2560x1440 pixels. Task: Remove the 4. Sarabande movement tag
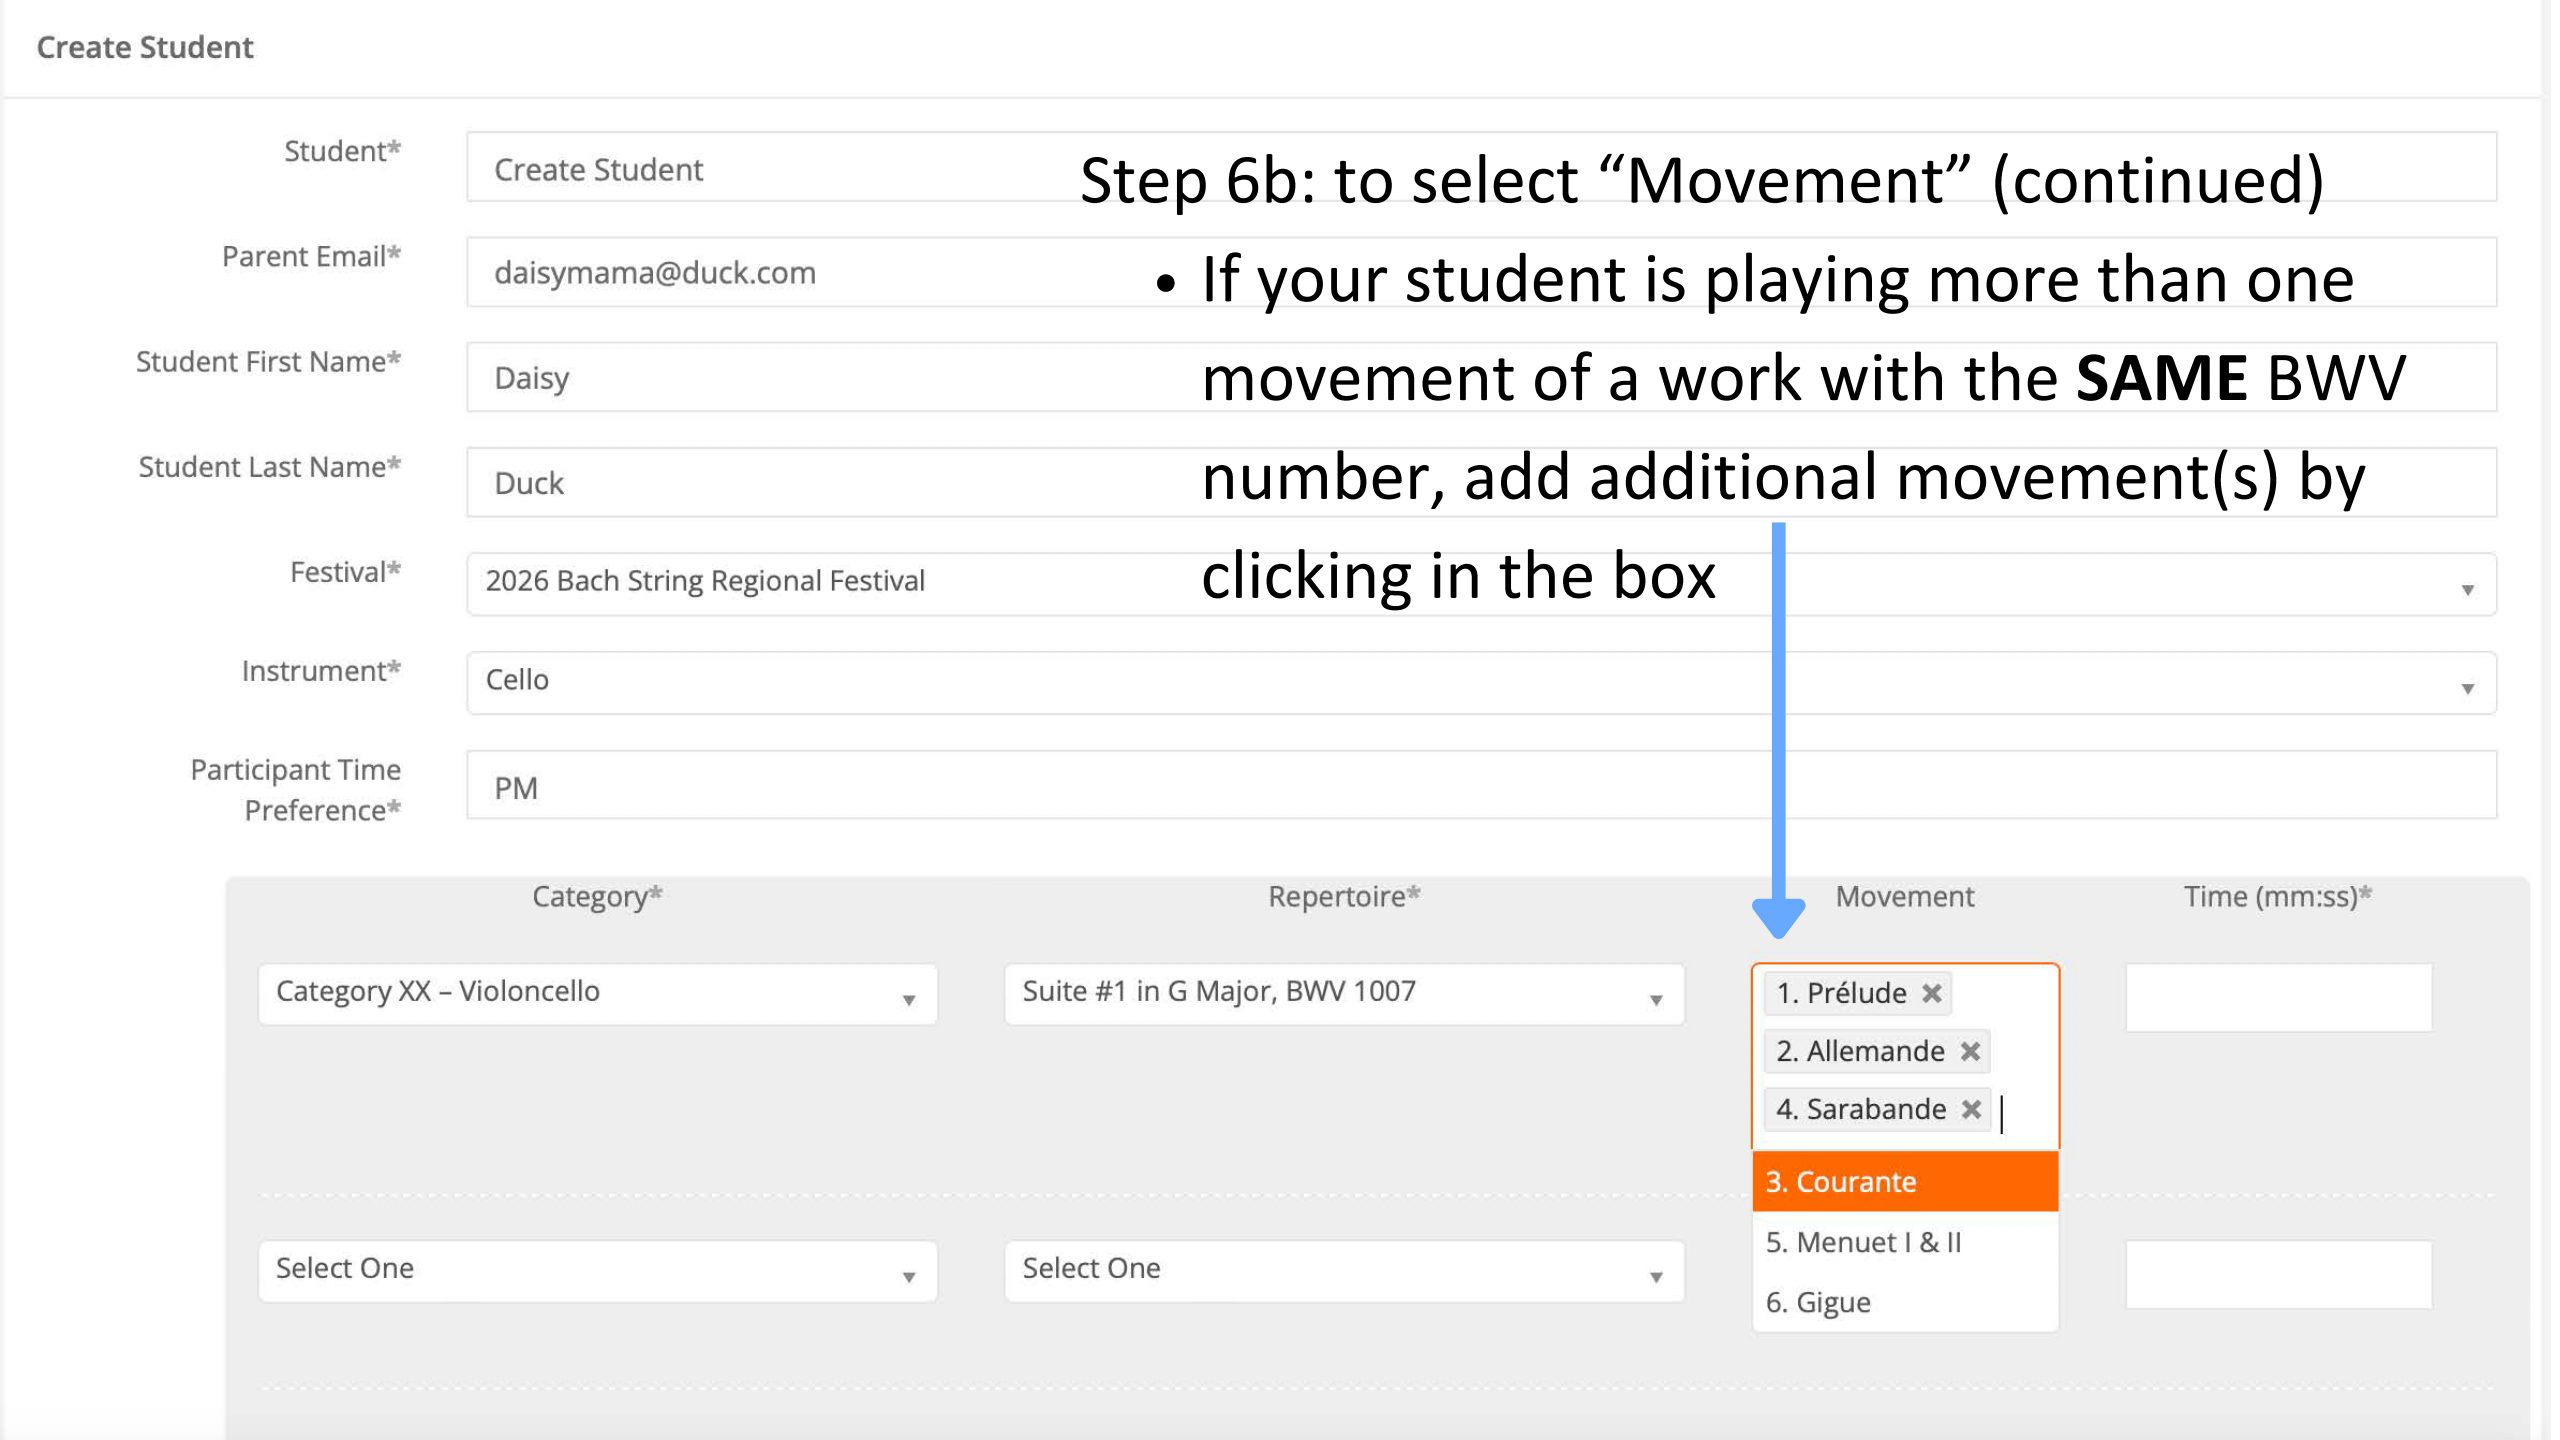(1970, 1109)
